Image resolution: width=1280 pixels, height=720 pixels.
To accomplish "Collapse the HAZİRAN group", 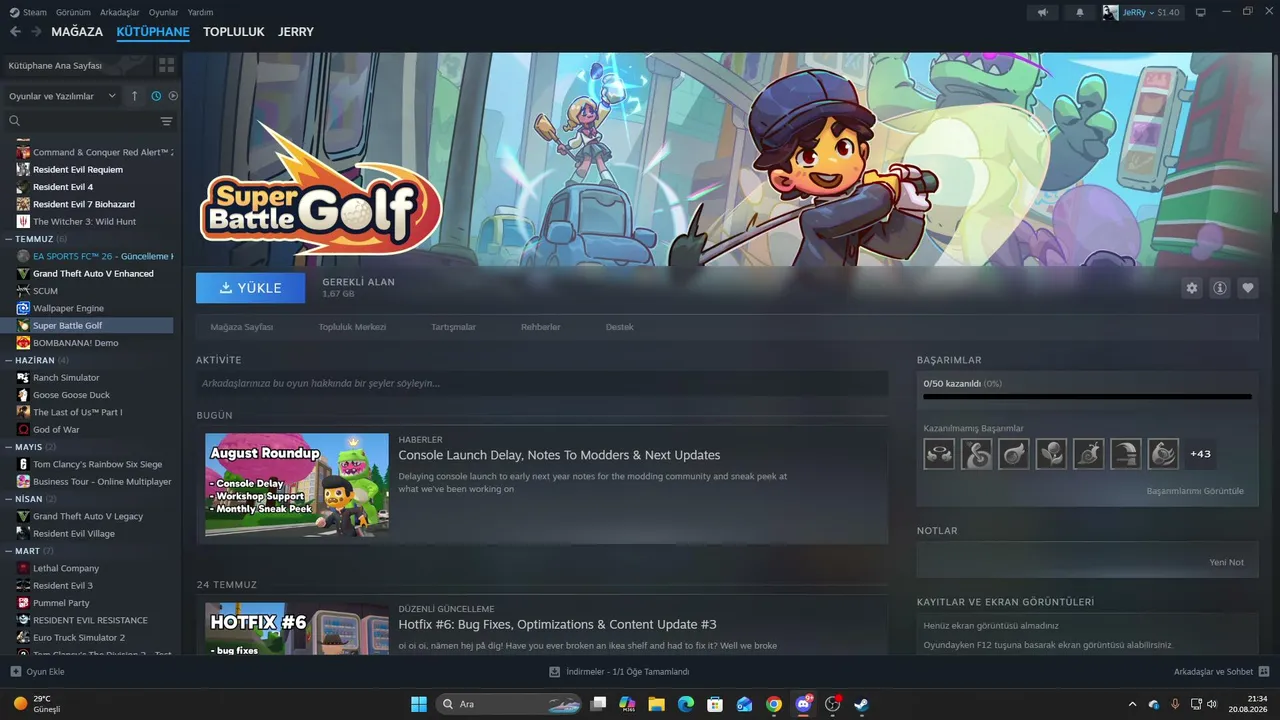I will [37, 360].
